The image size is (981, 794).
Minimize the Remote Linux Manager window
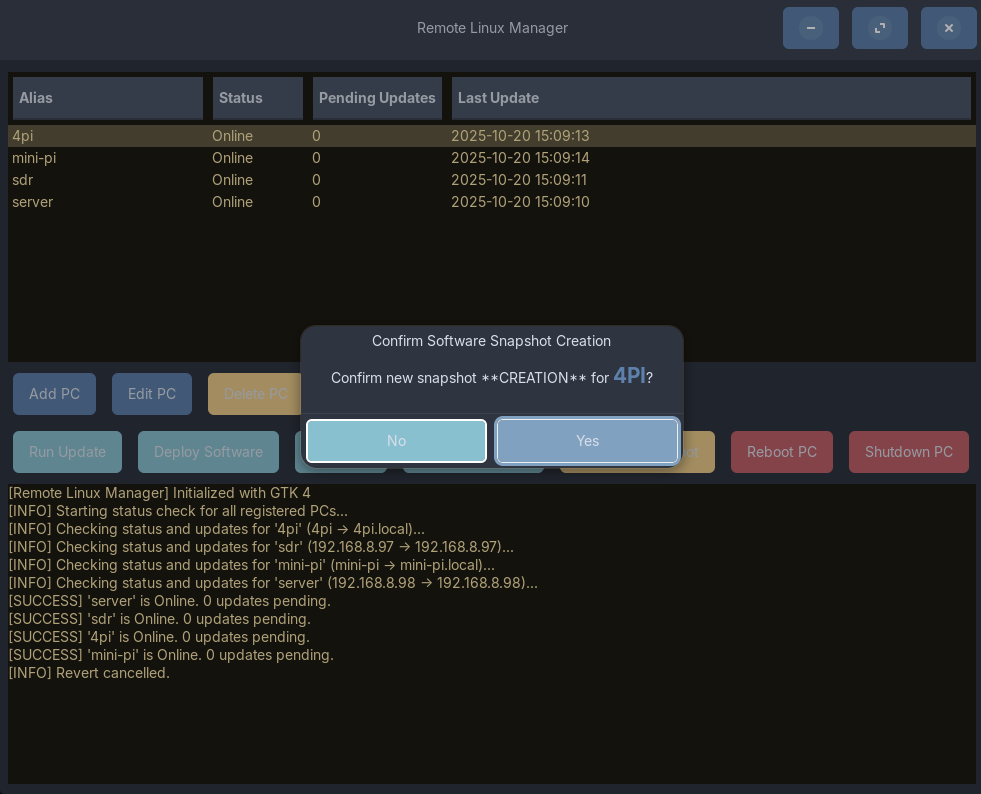810,28
